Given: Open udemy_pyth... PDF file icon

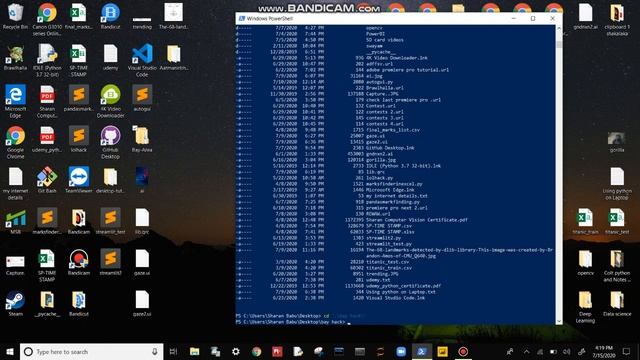Looking at the screenshot, I should point(47,139).
